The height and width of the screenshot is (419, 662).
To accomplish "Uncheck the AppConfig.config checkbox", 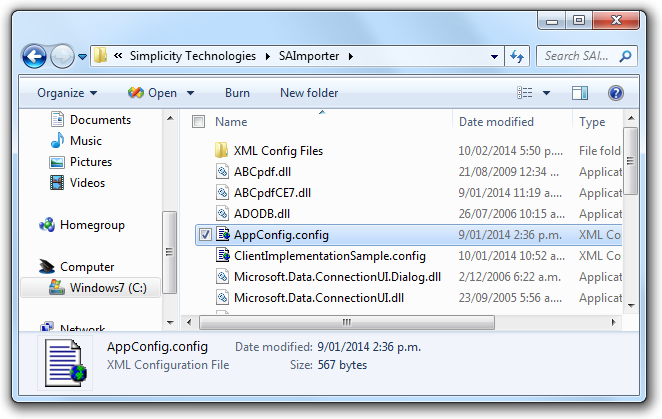I will [205, 235].
